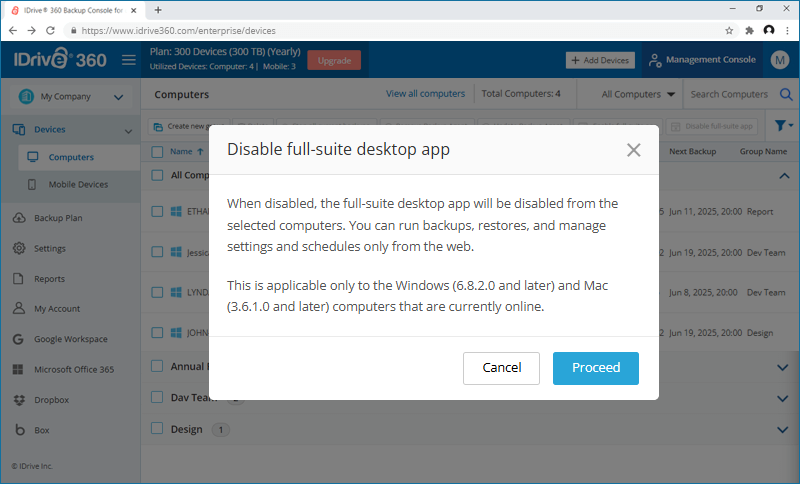The image size is (800, 484).
Task: Expand the Design group chevron
Action: pos(782,429)
